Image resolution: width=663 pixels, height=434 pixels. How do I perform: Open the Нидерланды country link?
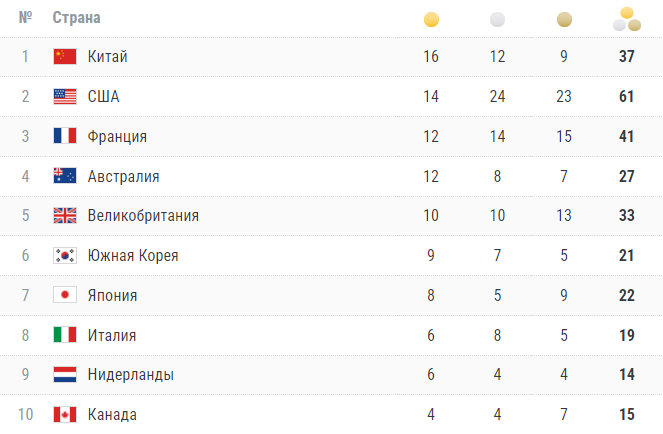(131, 375)
